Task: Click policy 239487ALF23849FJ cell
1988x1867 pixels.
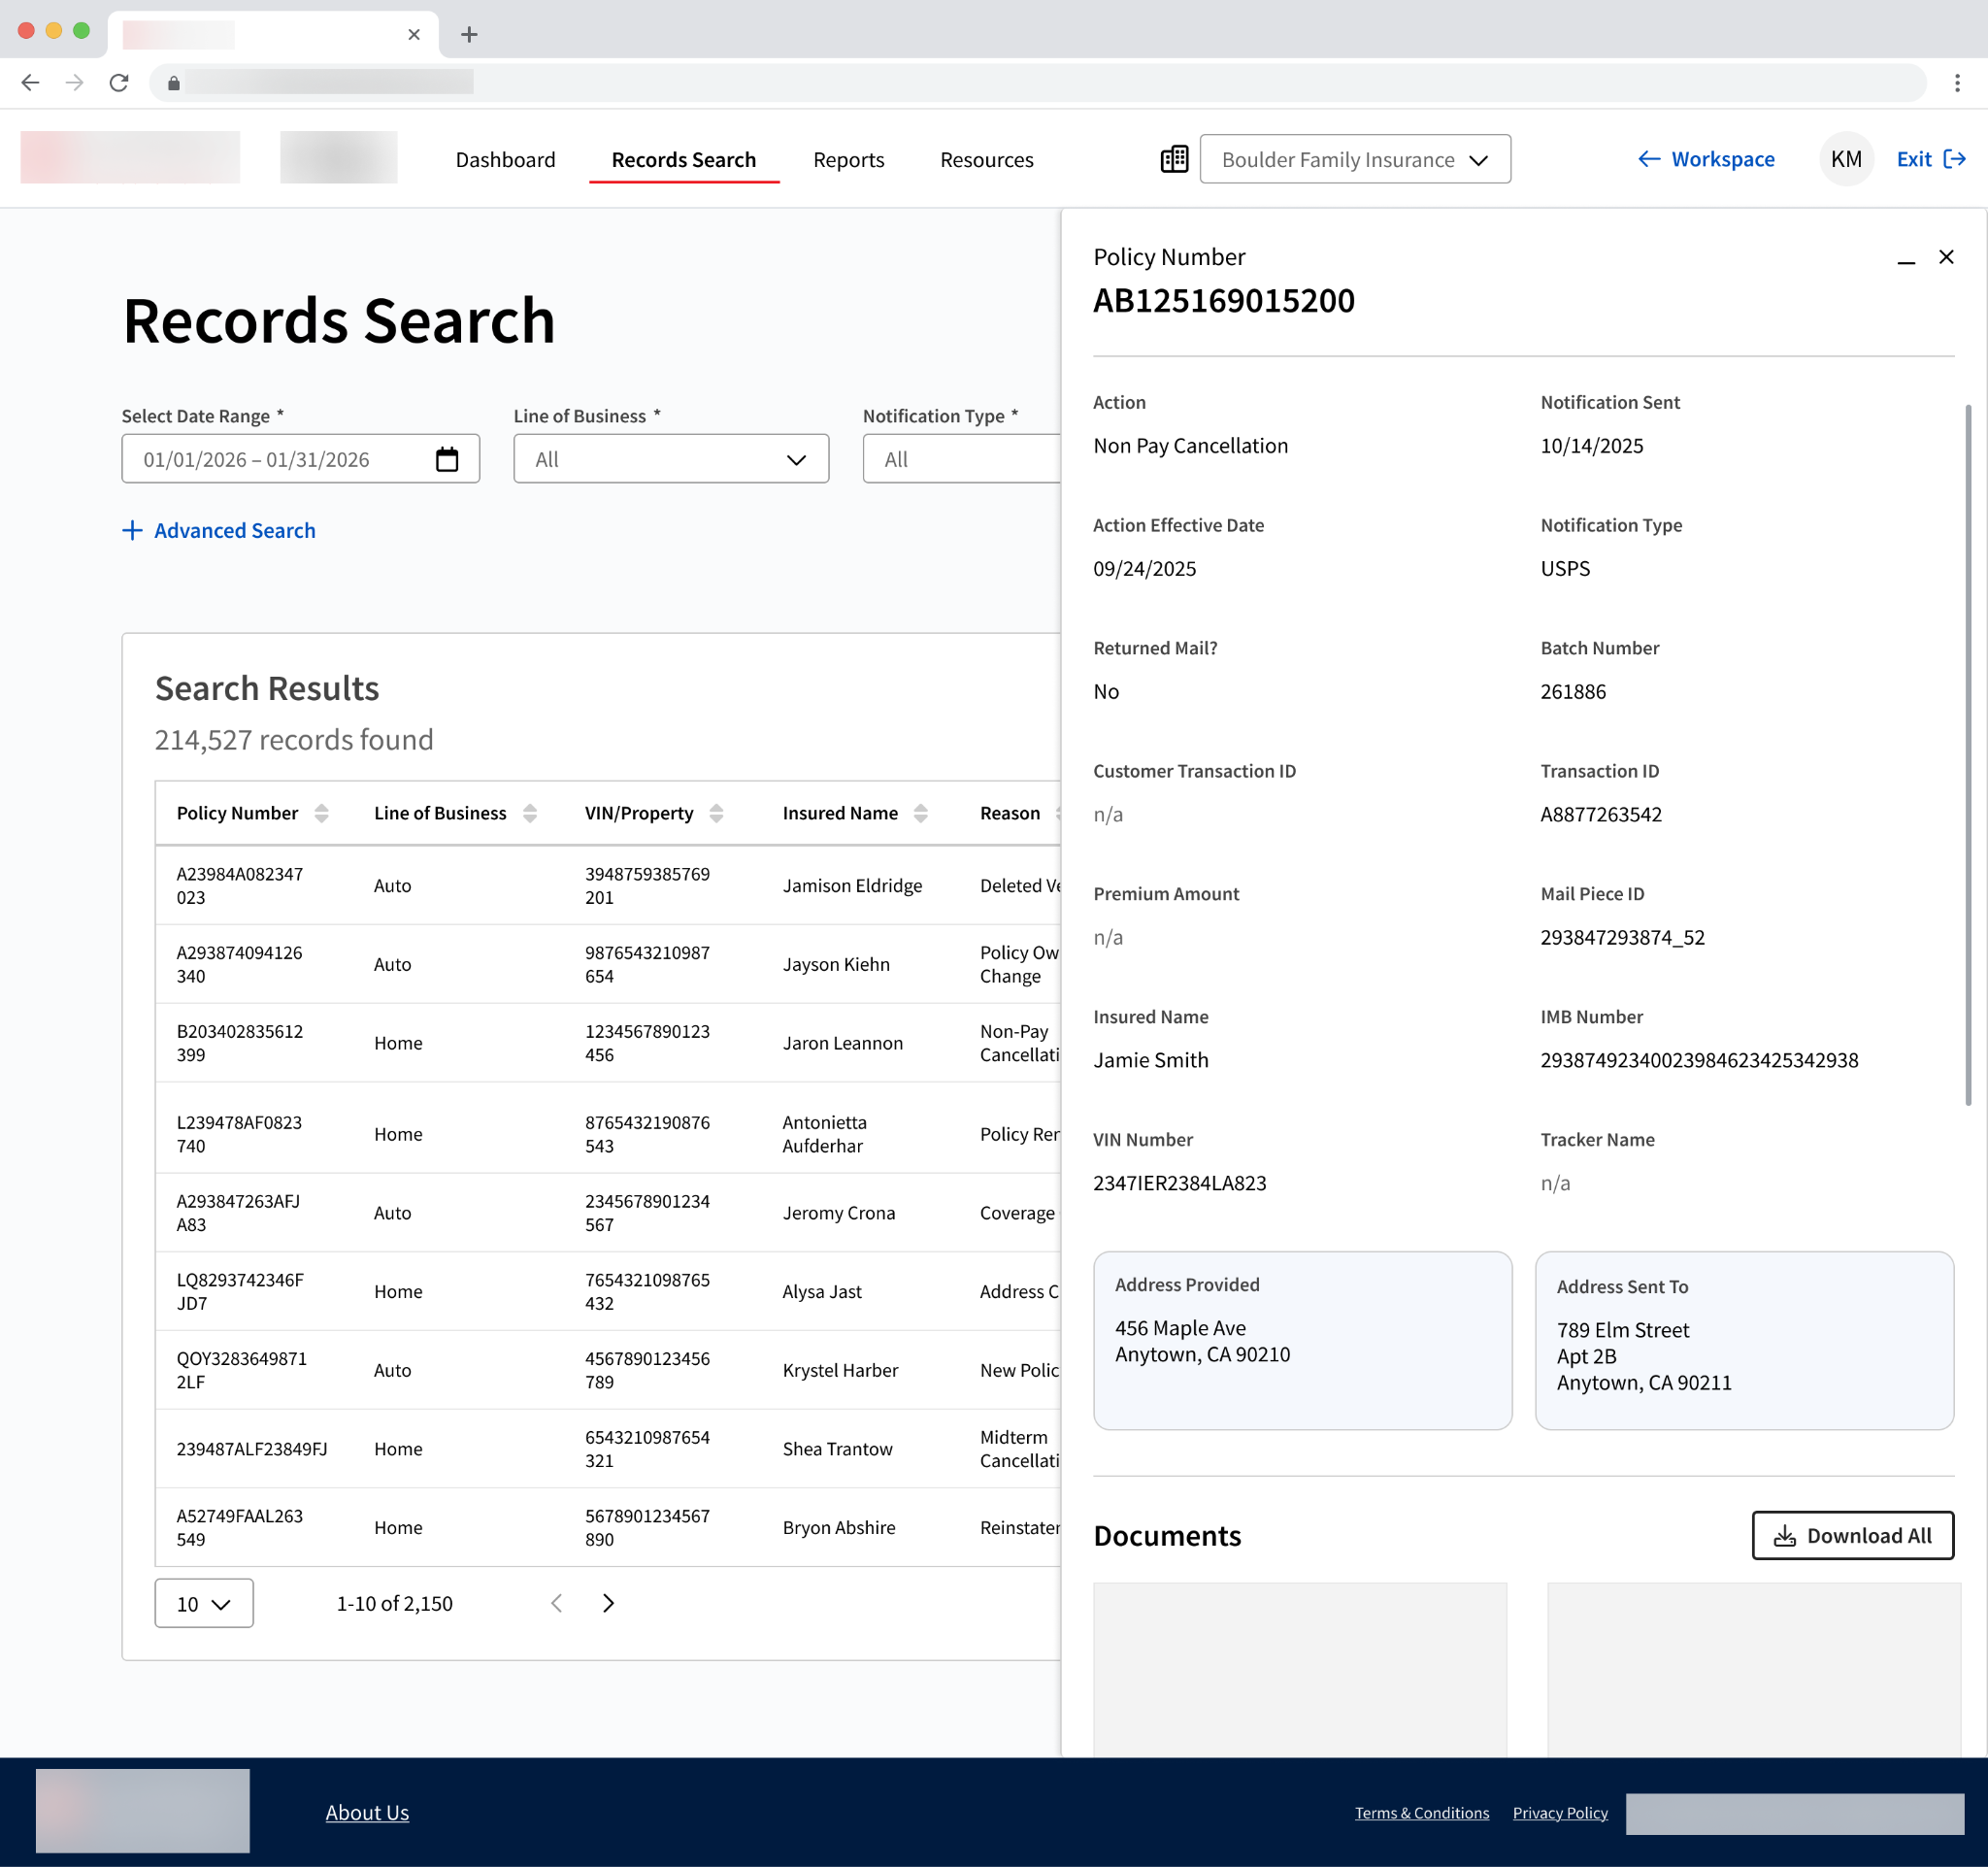Action: click(252, 1448)
